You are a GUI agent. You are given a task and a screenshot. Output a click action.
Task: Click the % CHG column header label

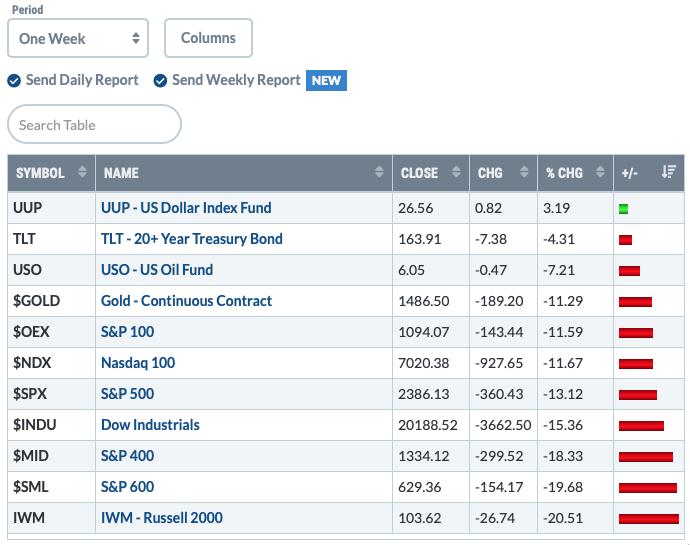(564, 173)
